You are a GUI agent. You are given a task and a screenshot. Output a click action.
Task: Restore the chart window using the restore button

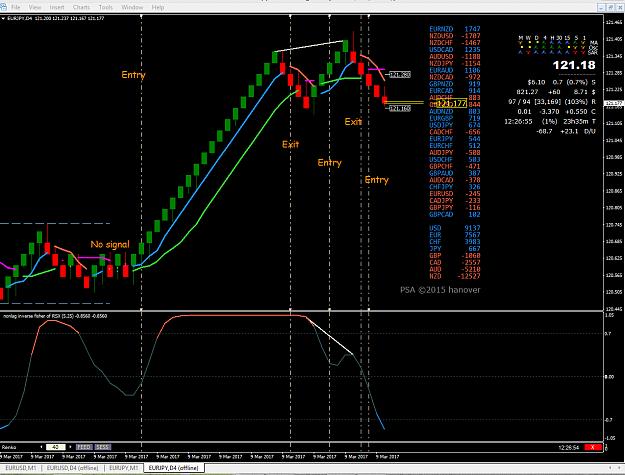point(610,7)
